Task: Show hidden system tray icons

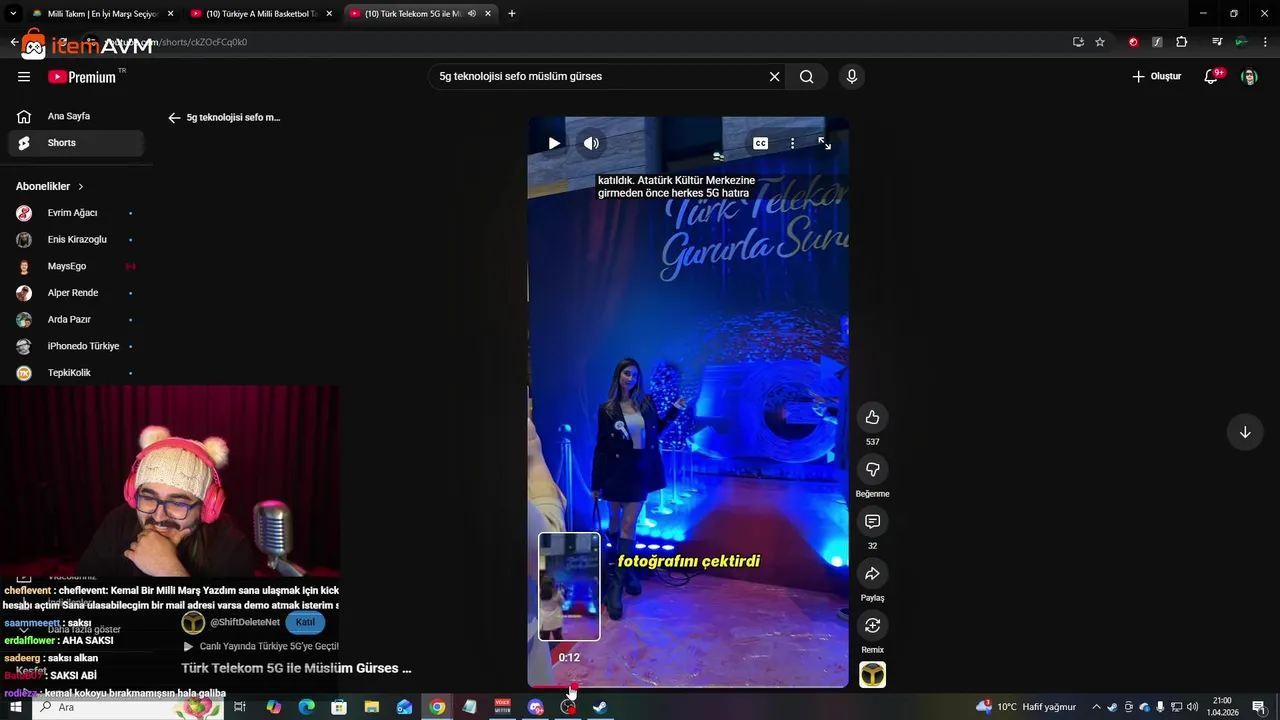Action: pyautogui.click(x=1096, y=707)
